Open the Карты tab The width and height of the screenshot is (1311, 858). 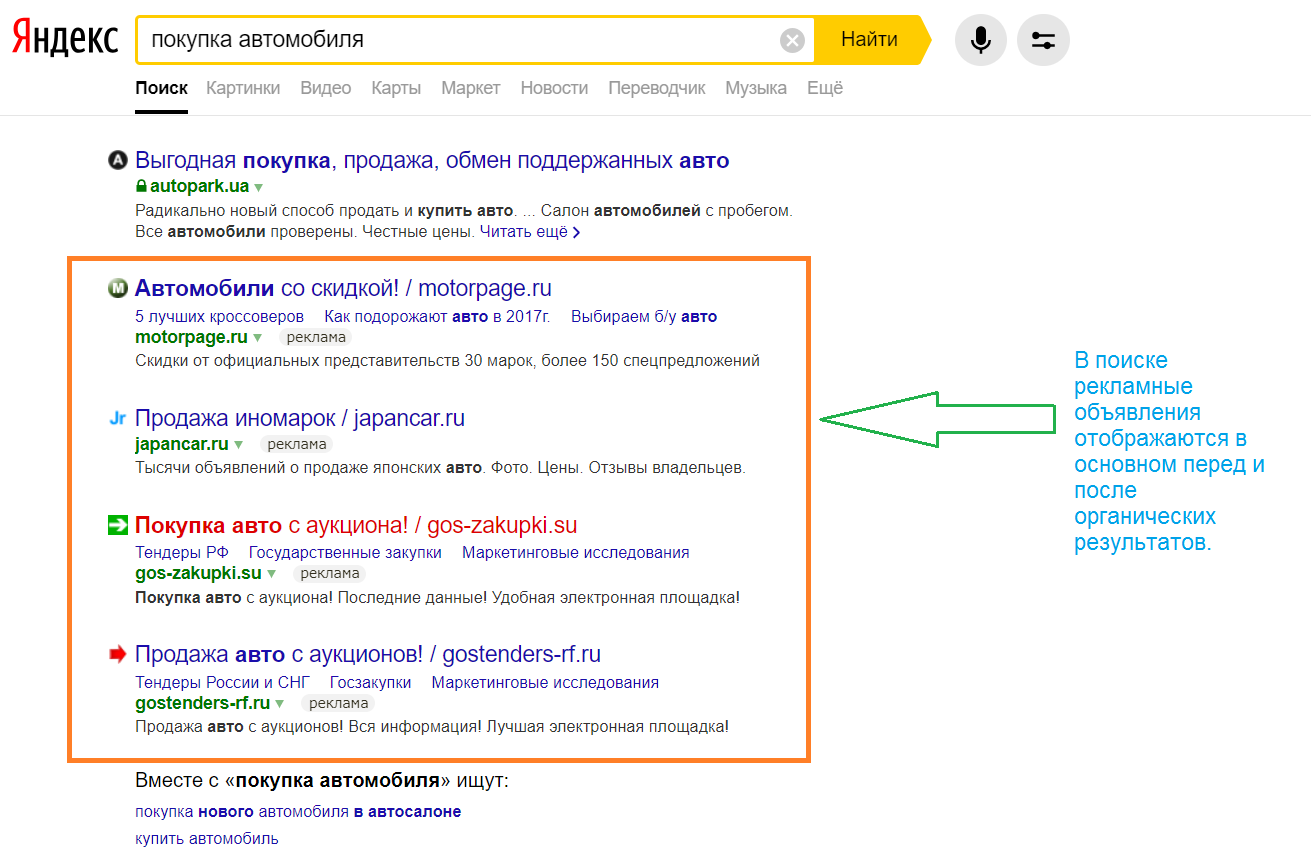coord(396,88)
